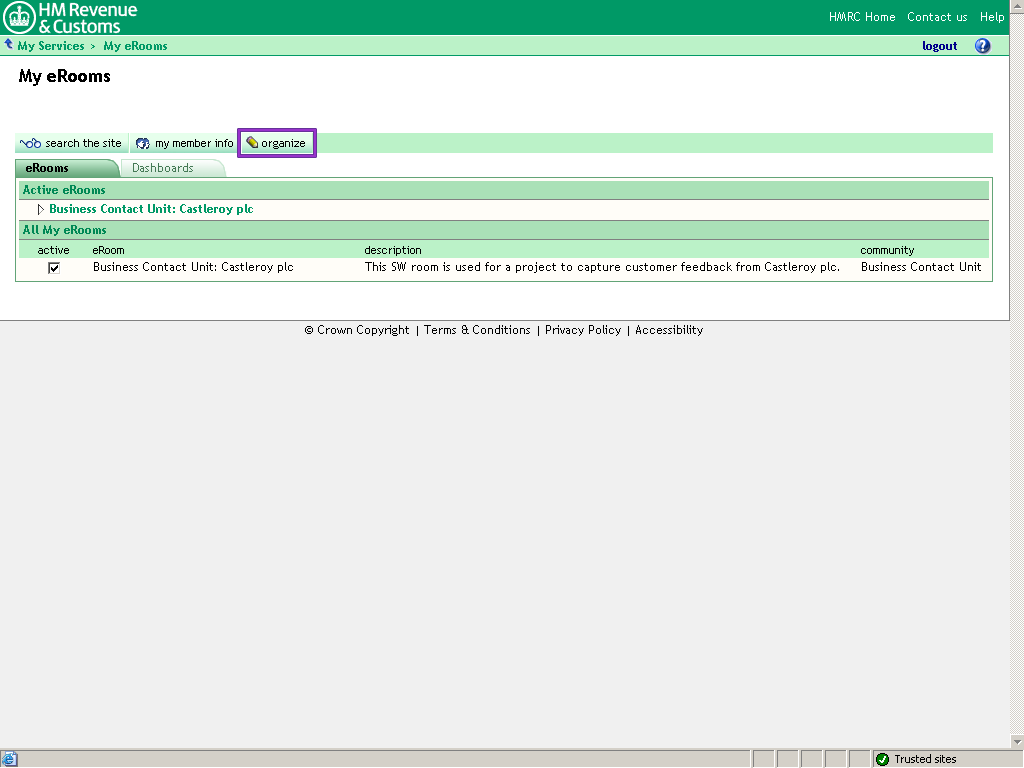
Task: Click the logout link
Action: [x=939, y=46]
